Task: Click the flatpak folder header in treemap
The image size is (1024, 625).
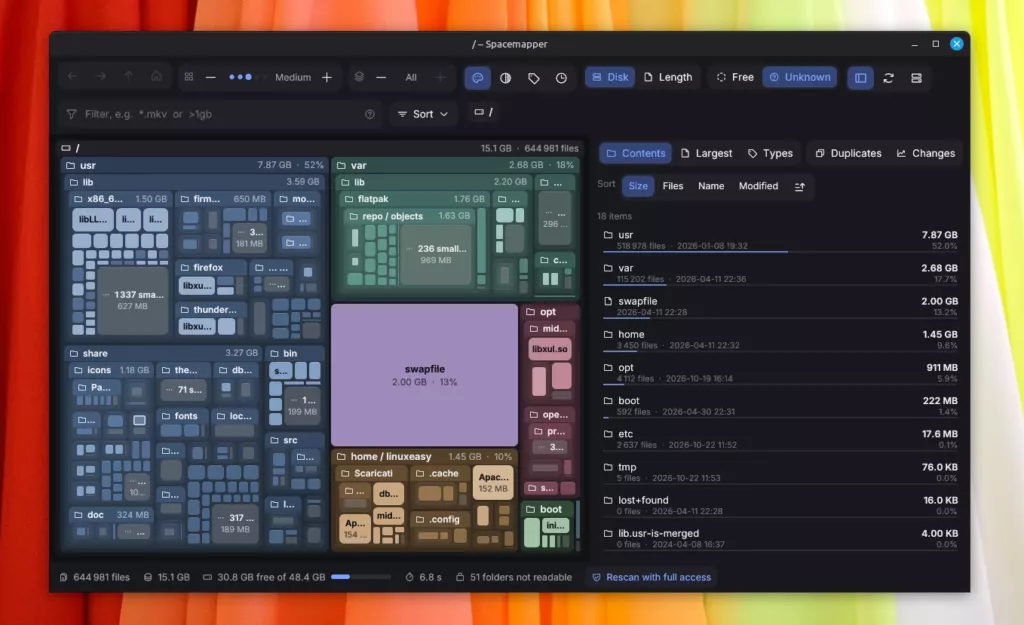Action: pos(414,199)
